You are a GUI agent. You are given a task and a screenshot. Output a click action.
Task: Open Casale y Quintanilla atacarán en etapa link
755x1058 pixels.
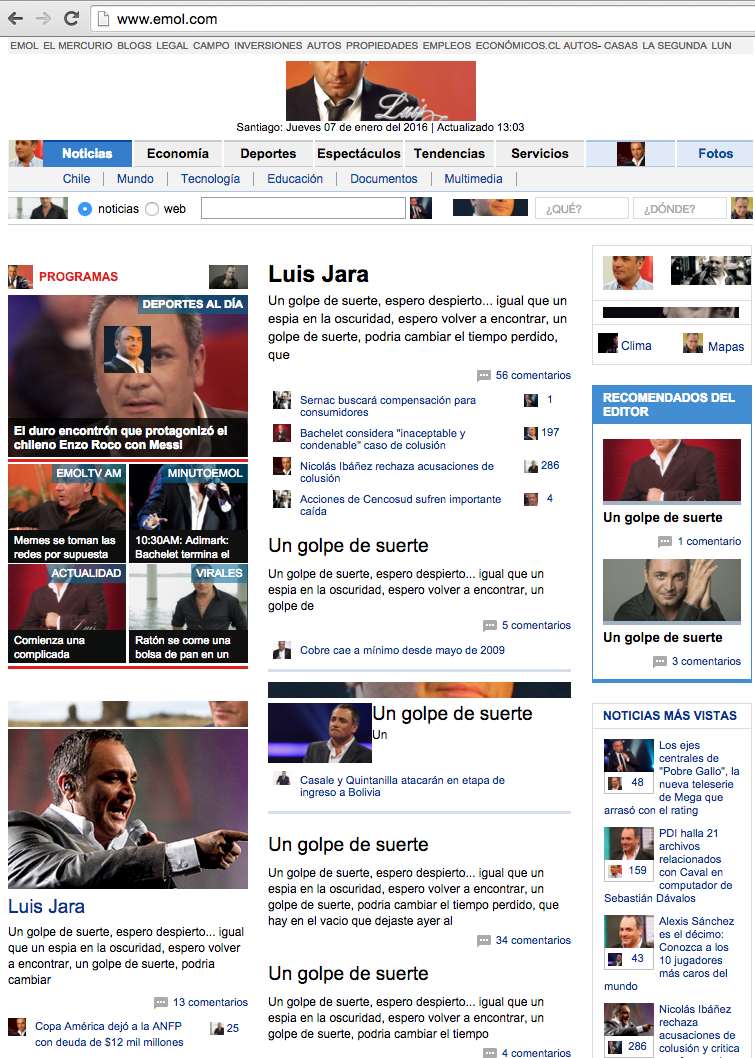402,786
